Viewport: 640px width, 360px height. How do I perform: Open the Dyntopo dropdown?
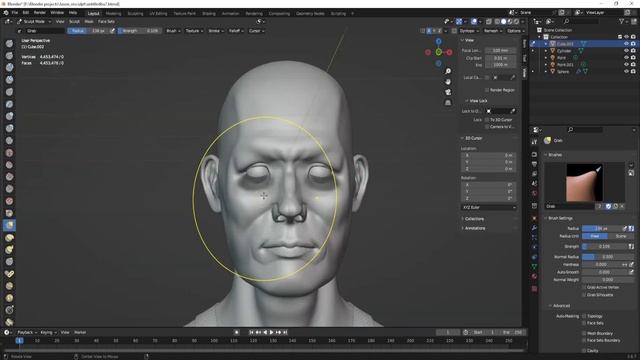pos(469,31)
